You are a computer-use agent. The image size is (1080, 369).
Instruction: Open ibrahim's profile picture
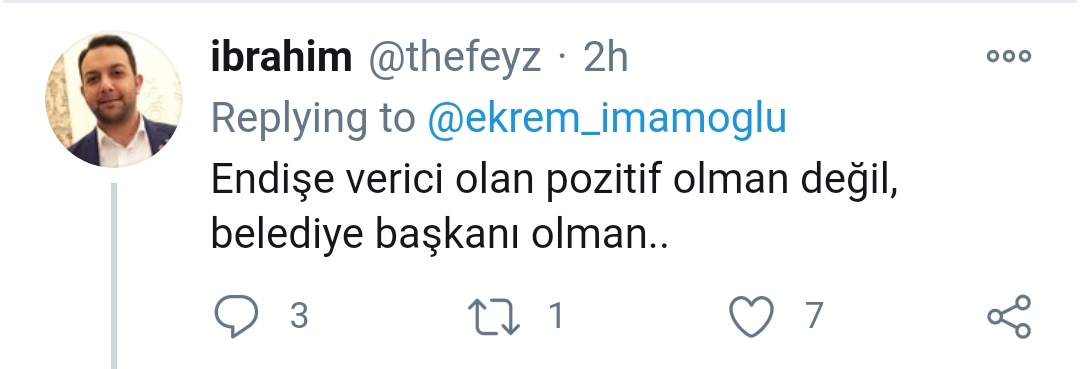click(114, 98)
